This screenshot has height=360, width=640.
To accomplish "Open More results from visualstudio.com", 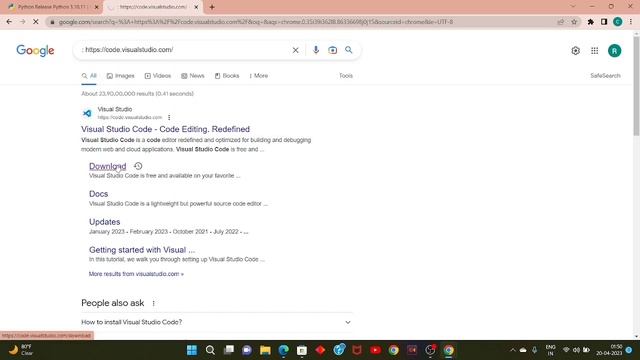I will pos(136,274).
